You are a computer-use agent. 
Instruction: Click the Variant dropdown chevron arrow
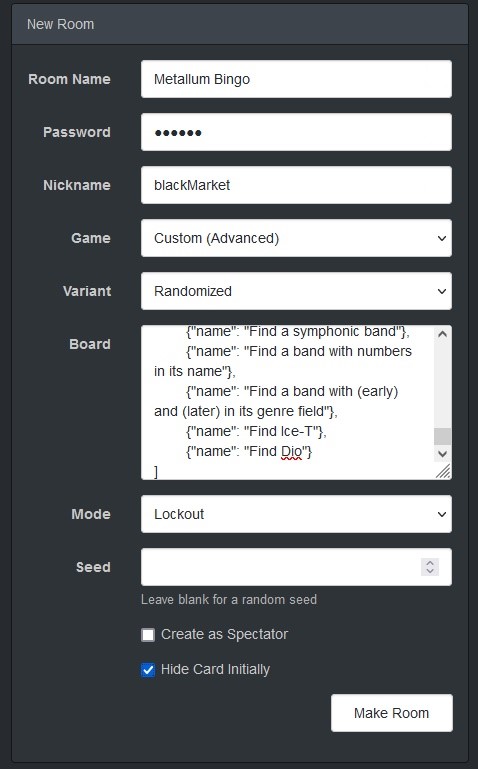pyautogui.click(x=442, y=291)
